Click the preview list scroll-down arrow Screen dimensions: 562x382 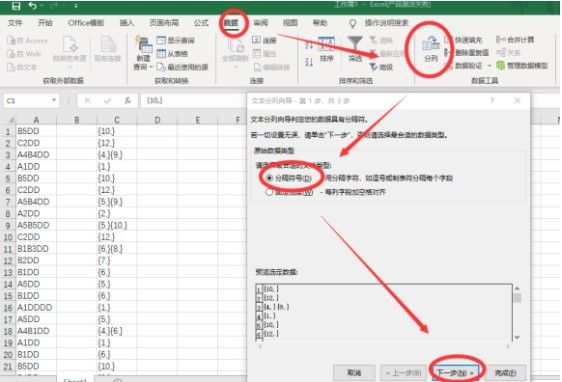[x=517, y=337]
